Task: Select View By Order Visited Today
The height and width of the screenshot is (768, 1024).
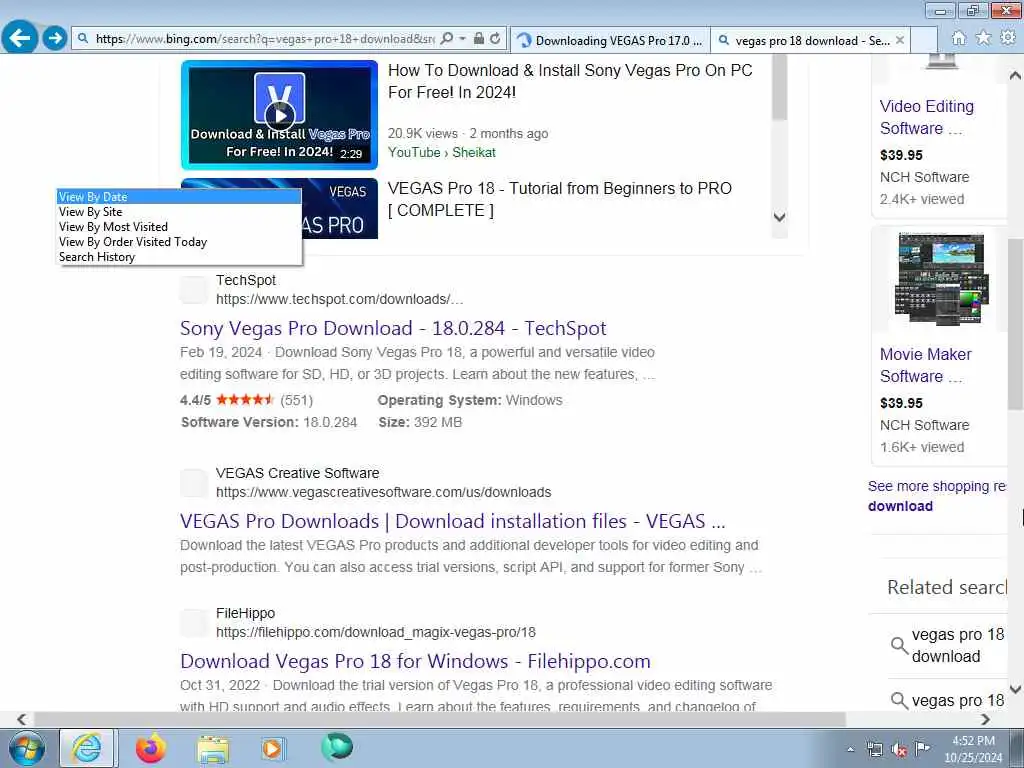Action: [179, 242]
